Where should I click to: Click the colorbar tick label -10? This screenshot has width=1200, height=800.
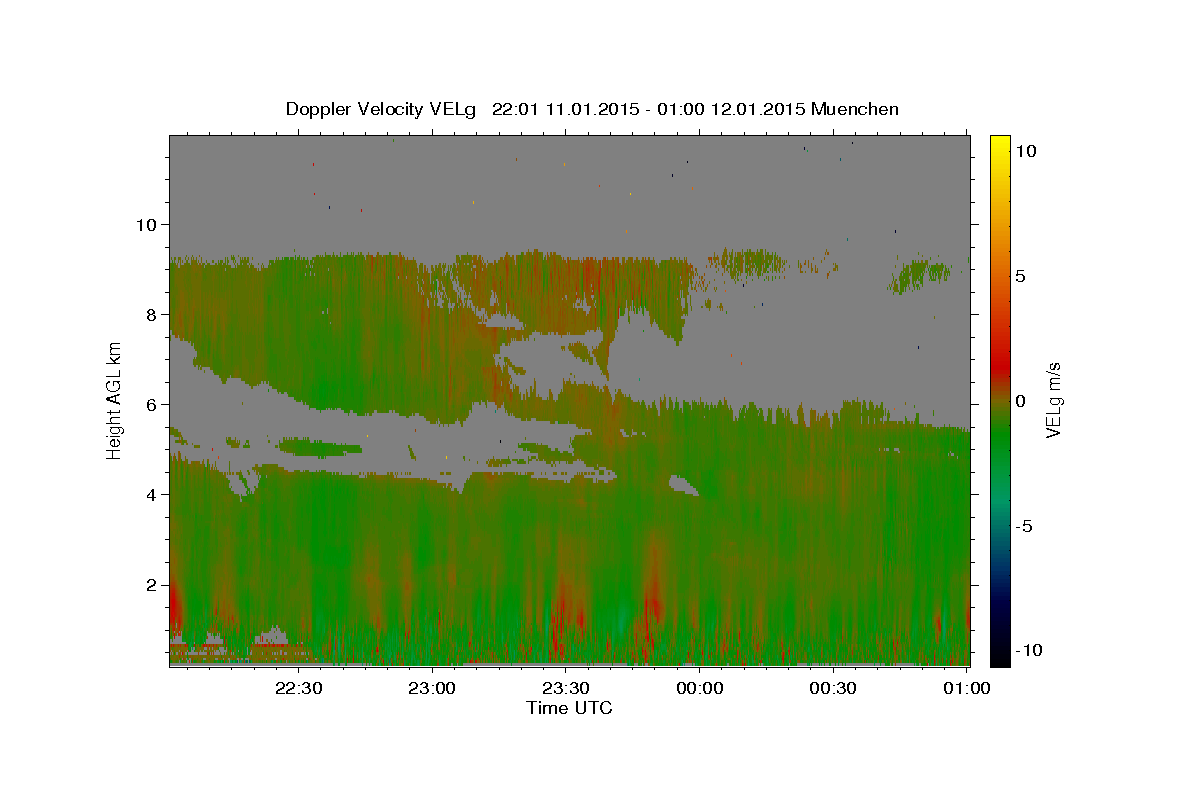coord(1029,650)
